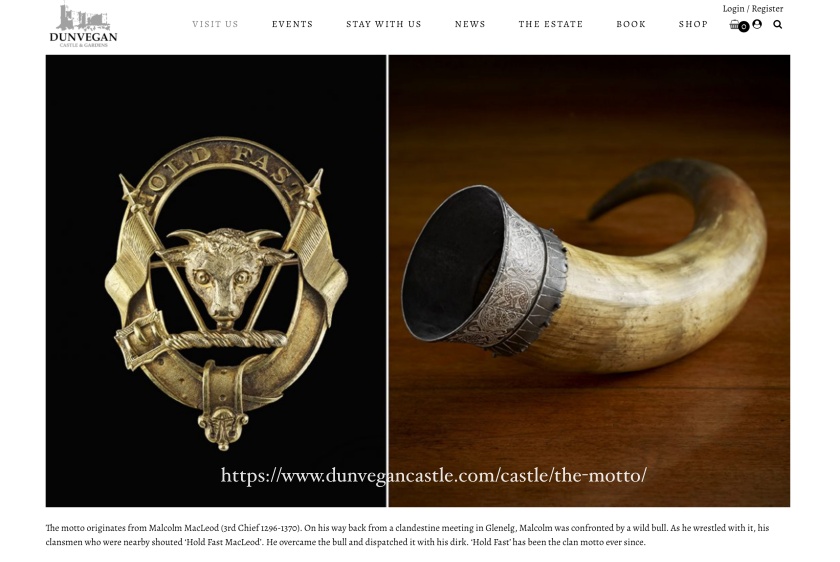Click the Register link
Image resolution: width=840 pixels, height=562 pixels.
[x=767, y=9]
